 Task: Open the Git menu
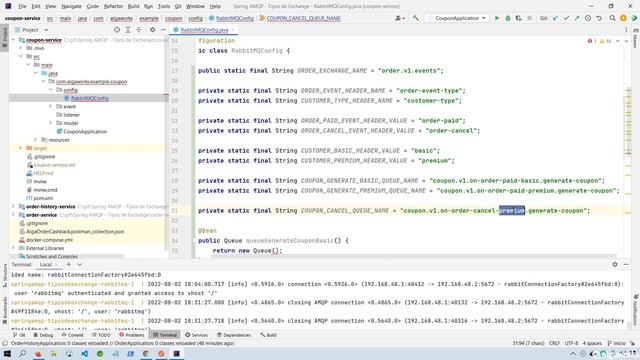(178, 6)
